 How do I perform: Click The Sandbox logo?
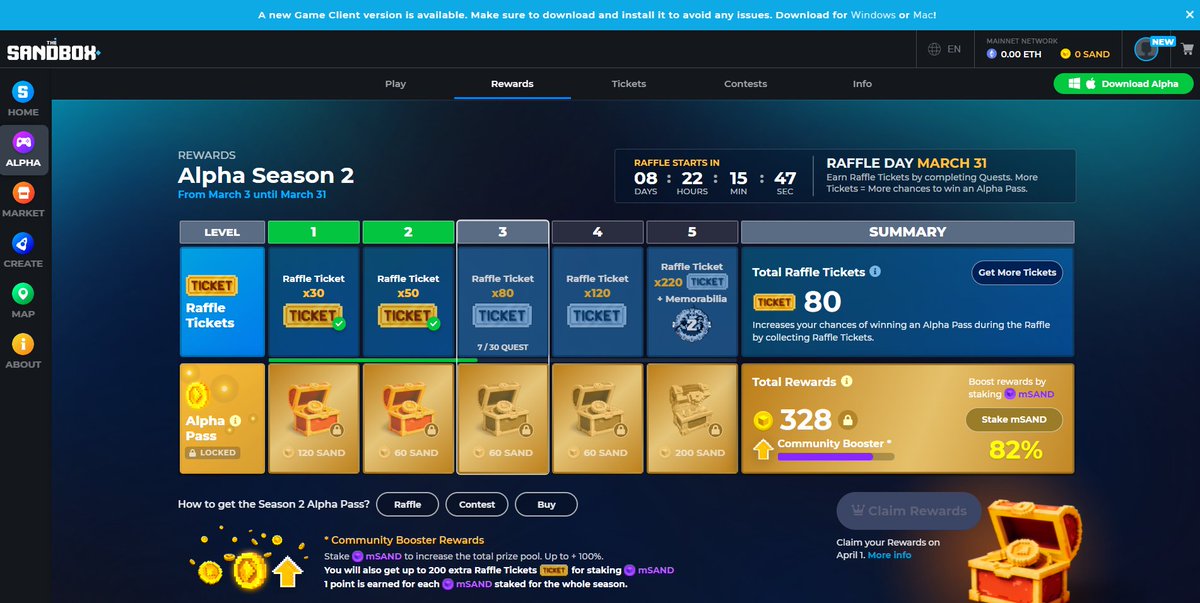coord(54,50)
